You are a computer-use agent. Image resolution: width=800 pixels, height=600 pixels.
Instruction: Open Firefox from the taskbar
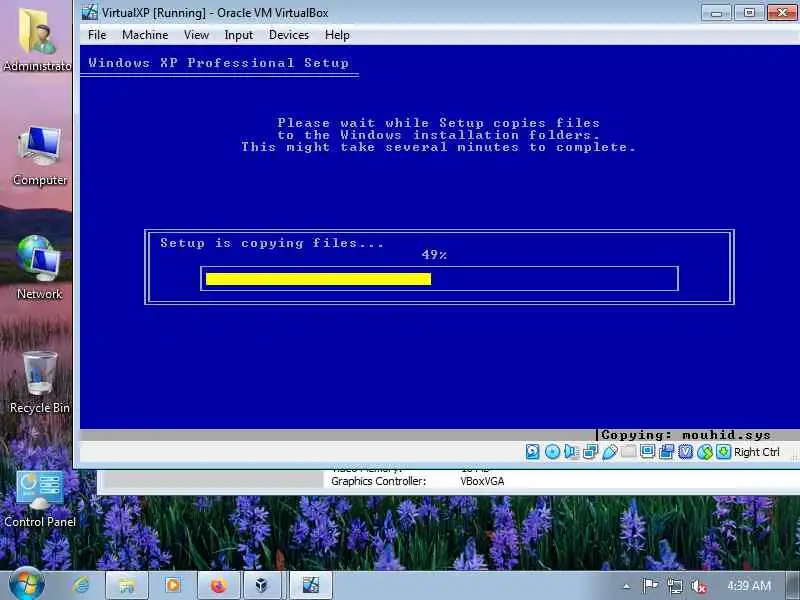[x=218, y=585]
